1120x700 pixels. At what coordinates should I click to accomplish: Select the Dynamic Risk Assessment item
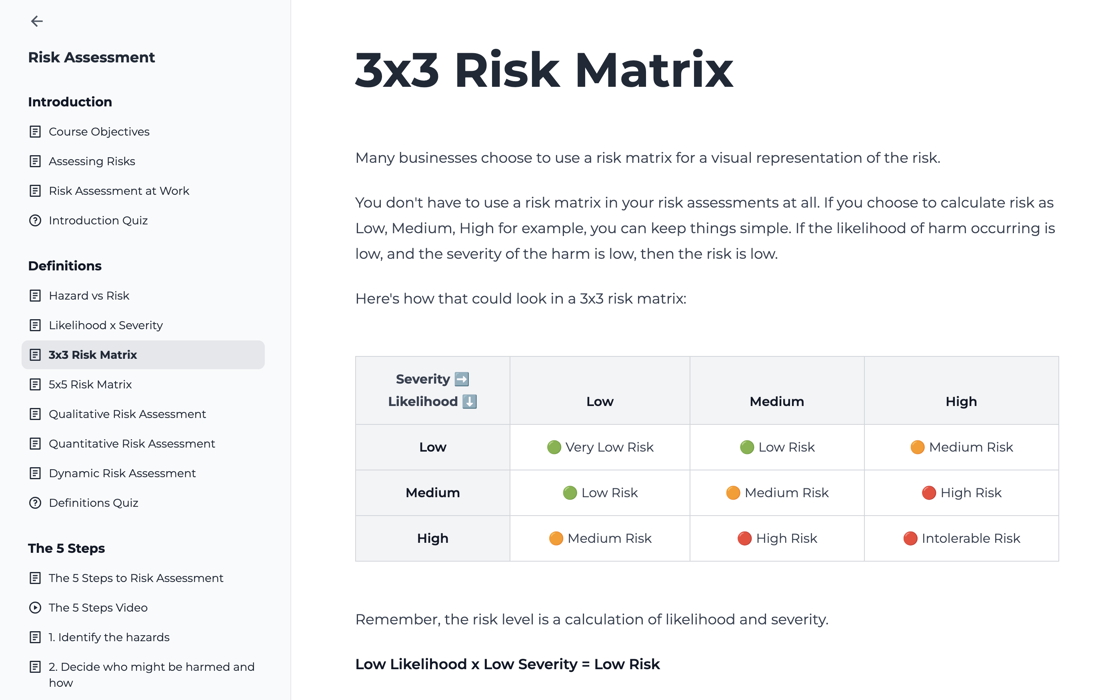coord(121,473)
